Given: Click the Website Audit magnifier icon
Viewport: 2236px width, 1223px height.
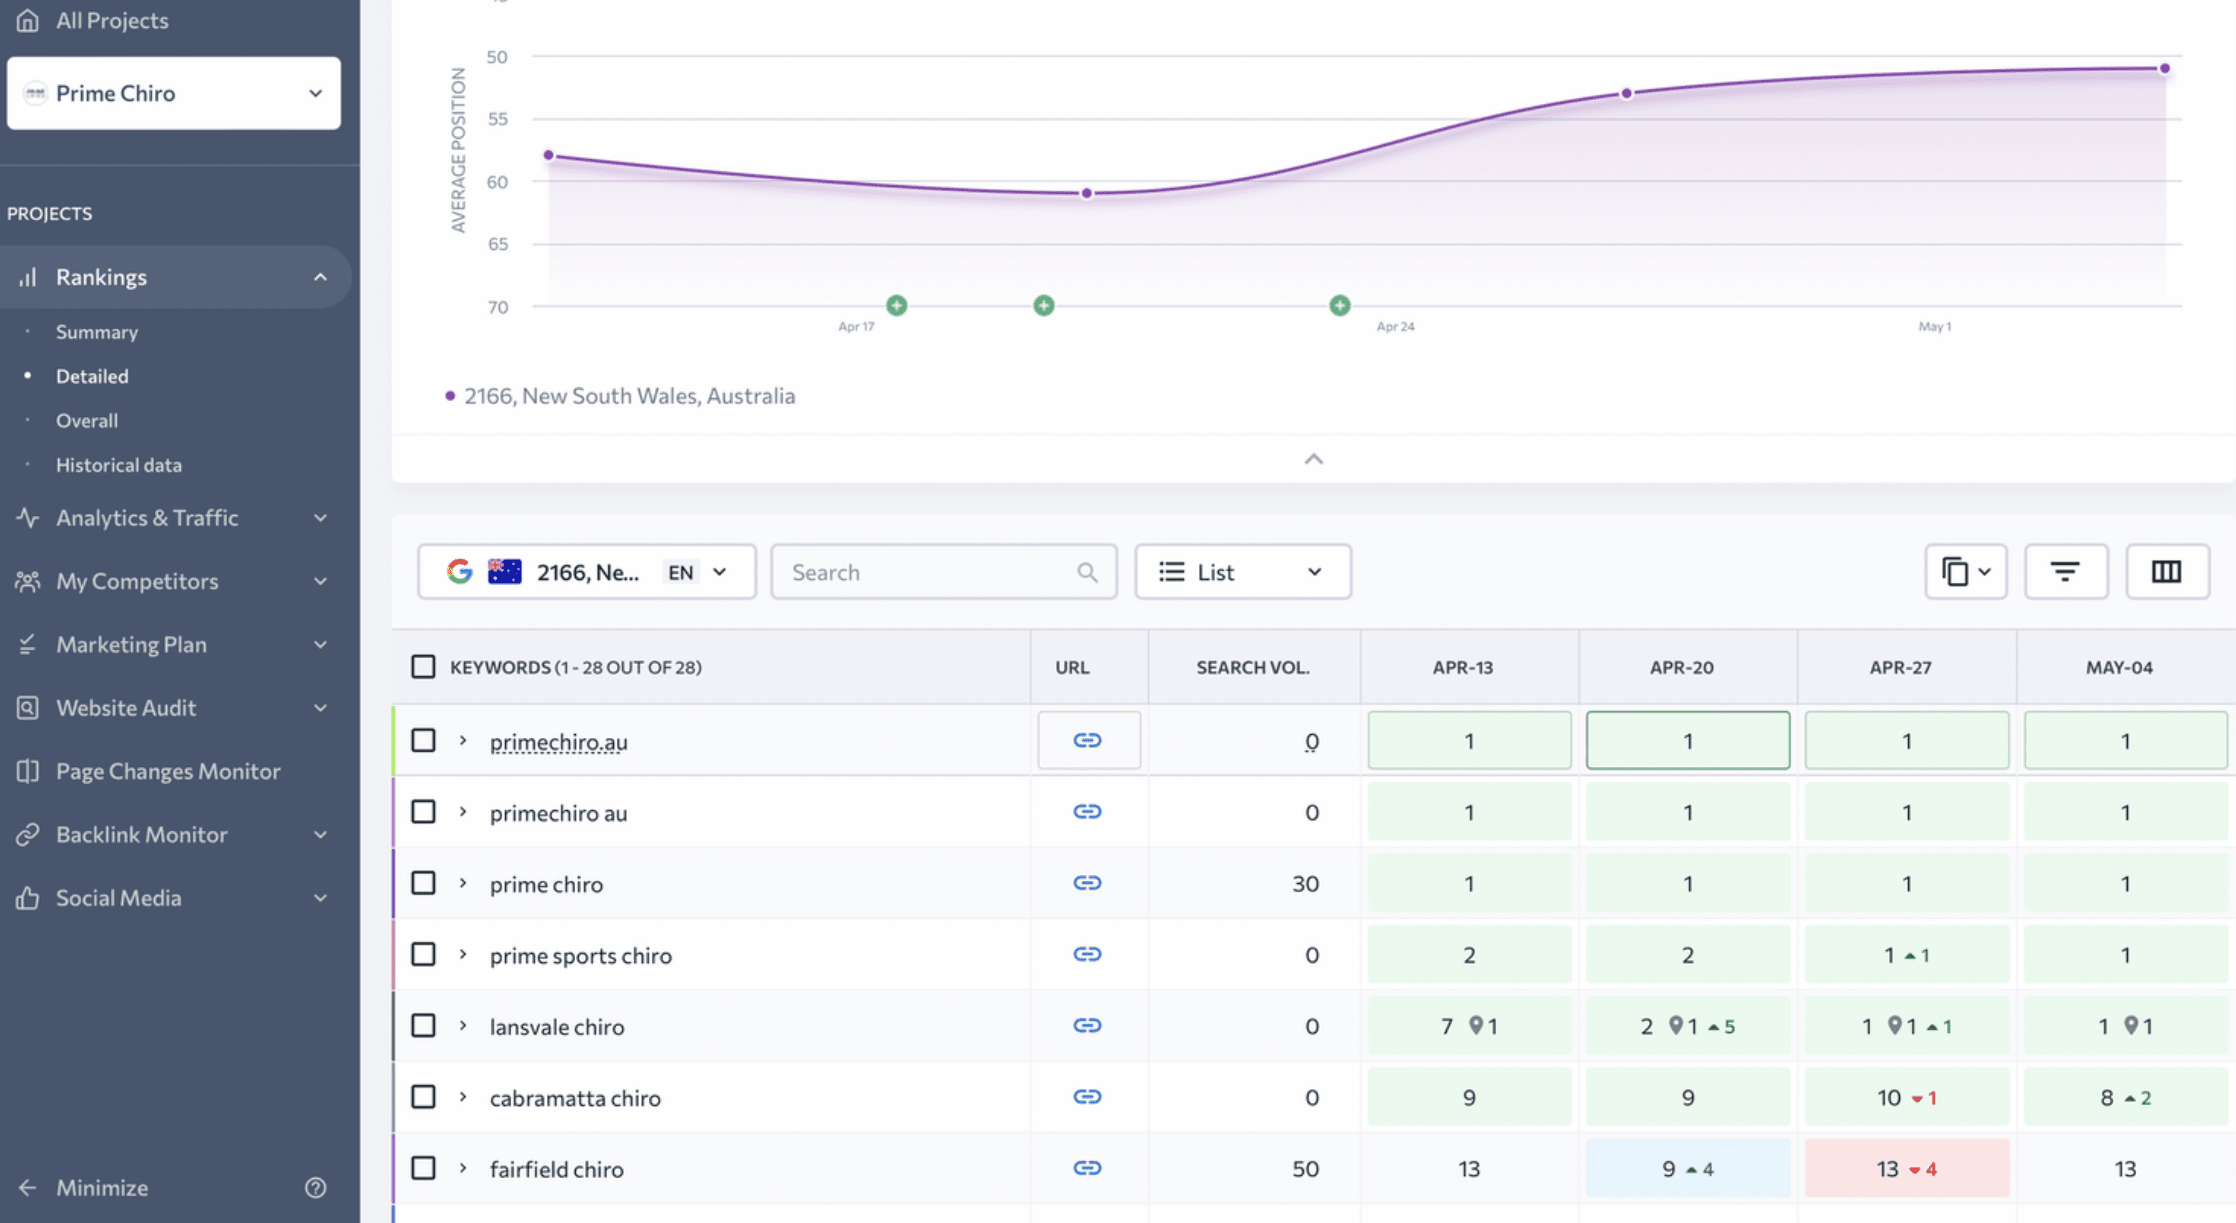Looking at the screenshot, I should click(28, 708).
